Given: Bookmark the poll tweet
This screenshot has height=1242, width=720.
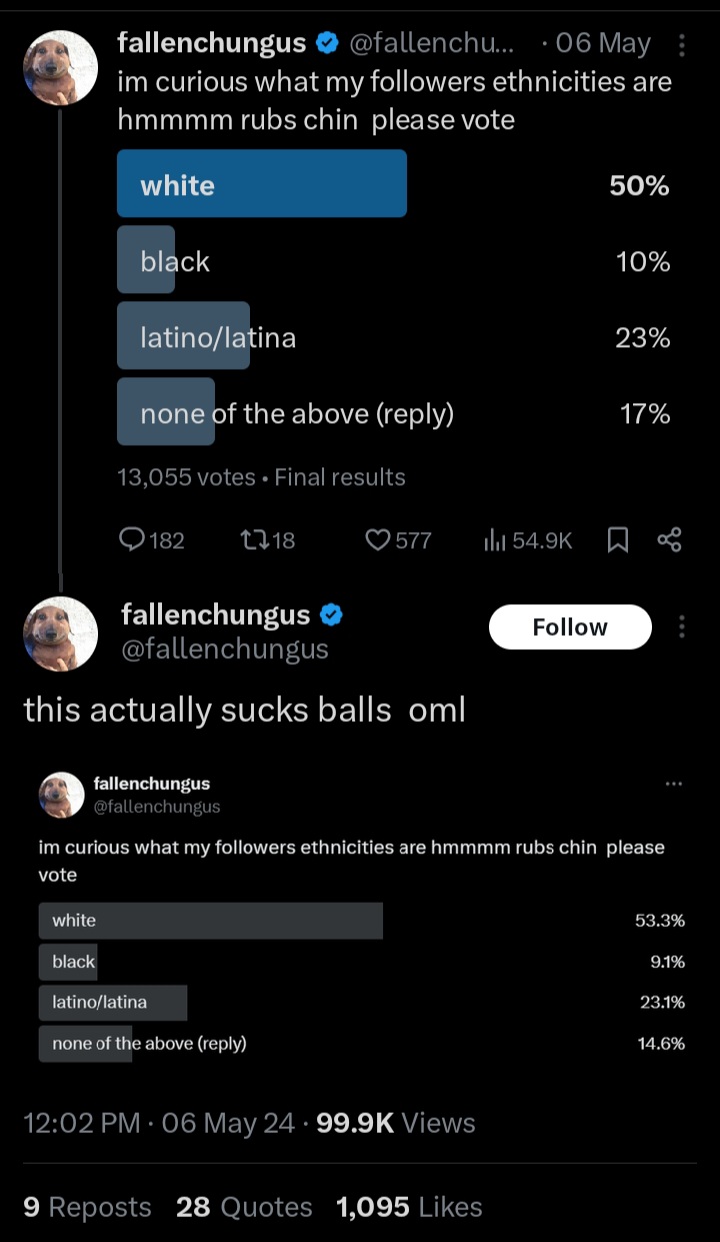Looking at the screenshot, I should pyautogui.click(x=618, y=540).
